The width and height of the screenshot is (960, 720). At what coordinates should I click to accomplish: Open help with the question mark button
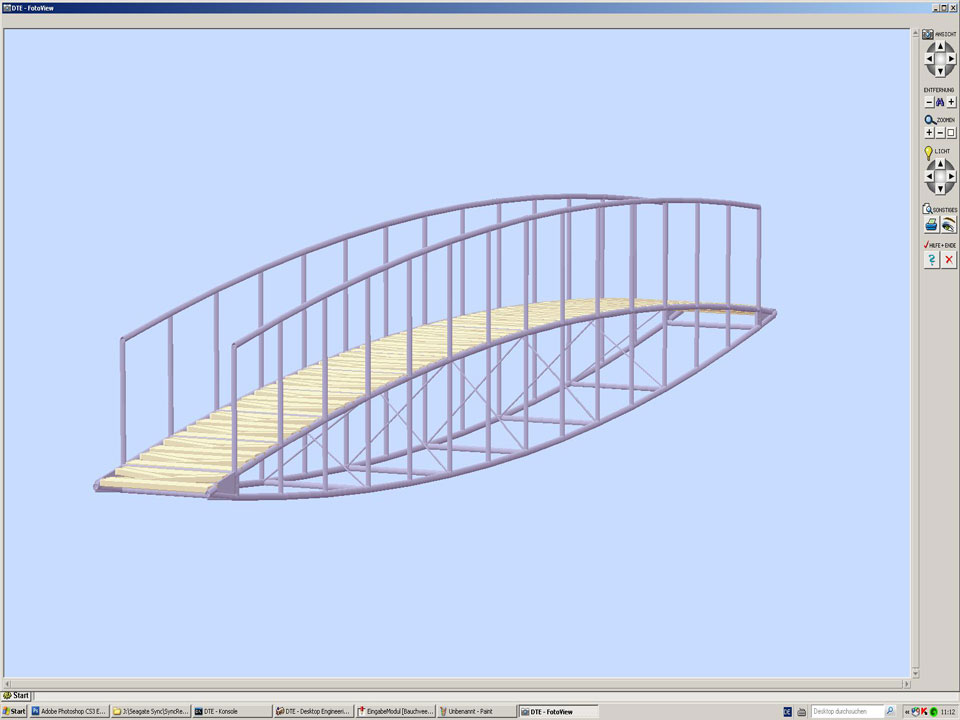coord(931,260)
